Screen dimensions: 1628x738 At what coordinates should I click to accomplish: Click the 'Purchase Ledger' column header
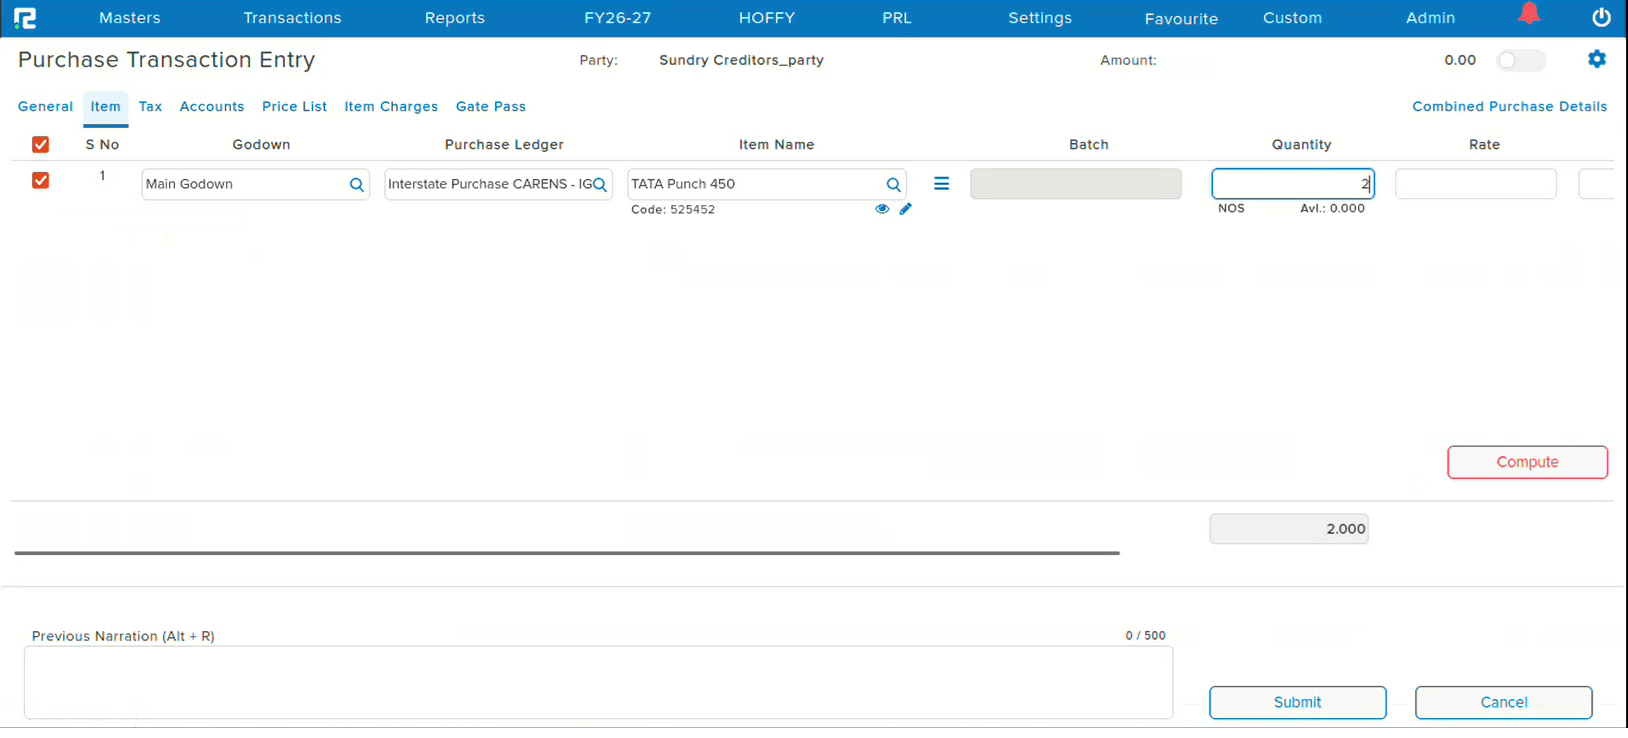[x=504, y=145]
